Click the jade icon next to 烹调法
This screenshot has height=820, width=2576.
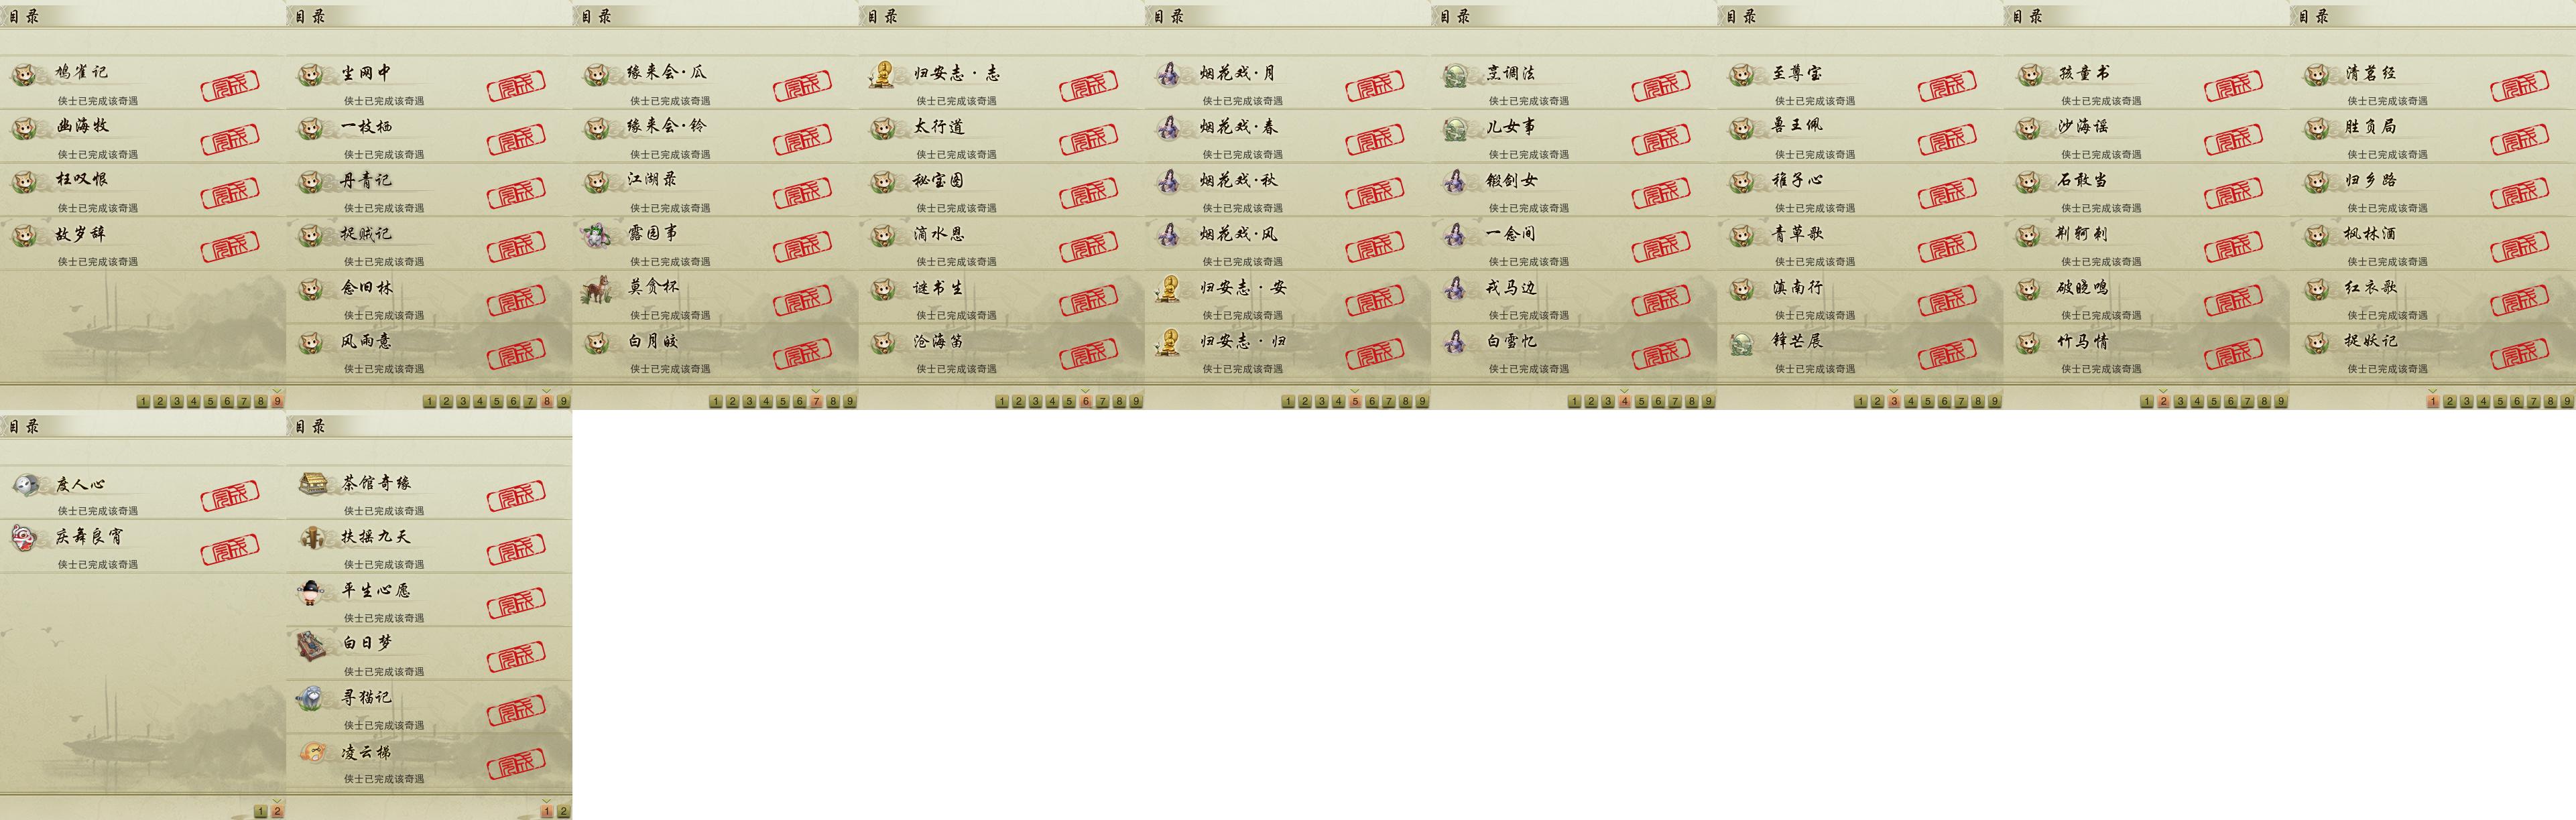tap(1455, 75)
